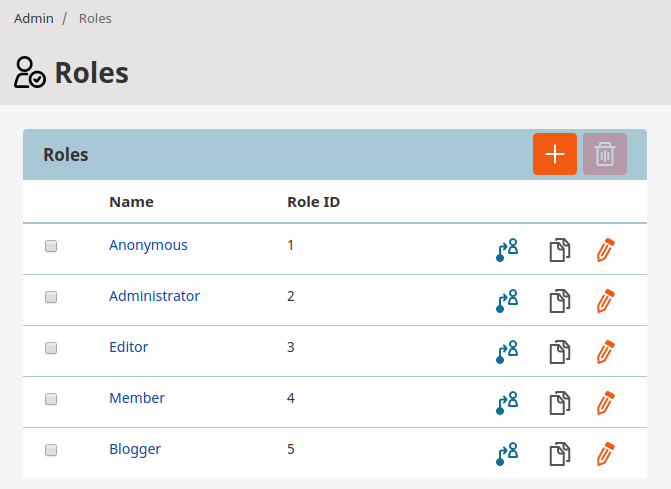This screenshot has height=489, width=671.
Task: Click pencil edit icon for Anonymous role
Action: [605, 250]
